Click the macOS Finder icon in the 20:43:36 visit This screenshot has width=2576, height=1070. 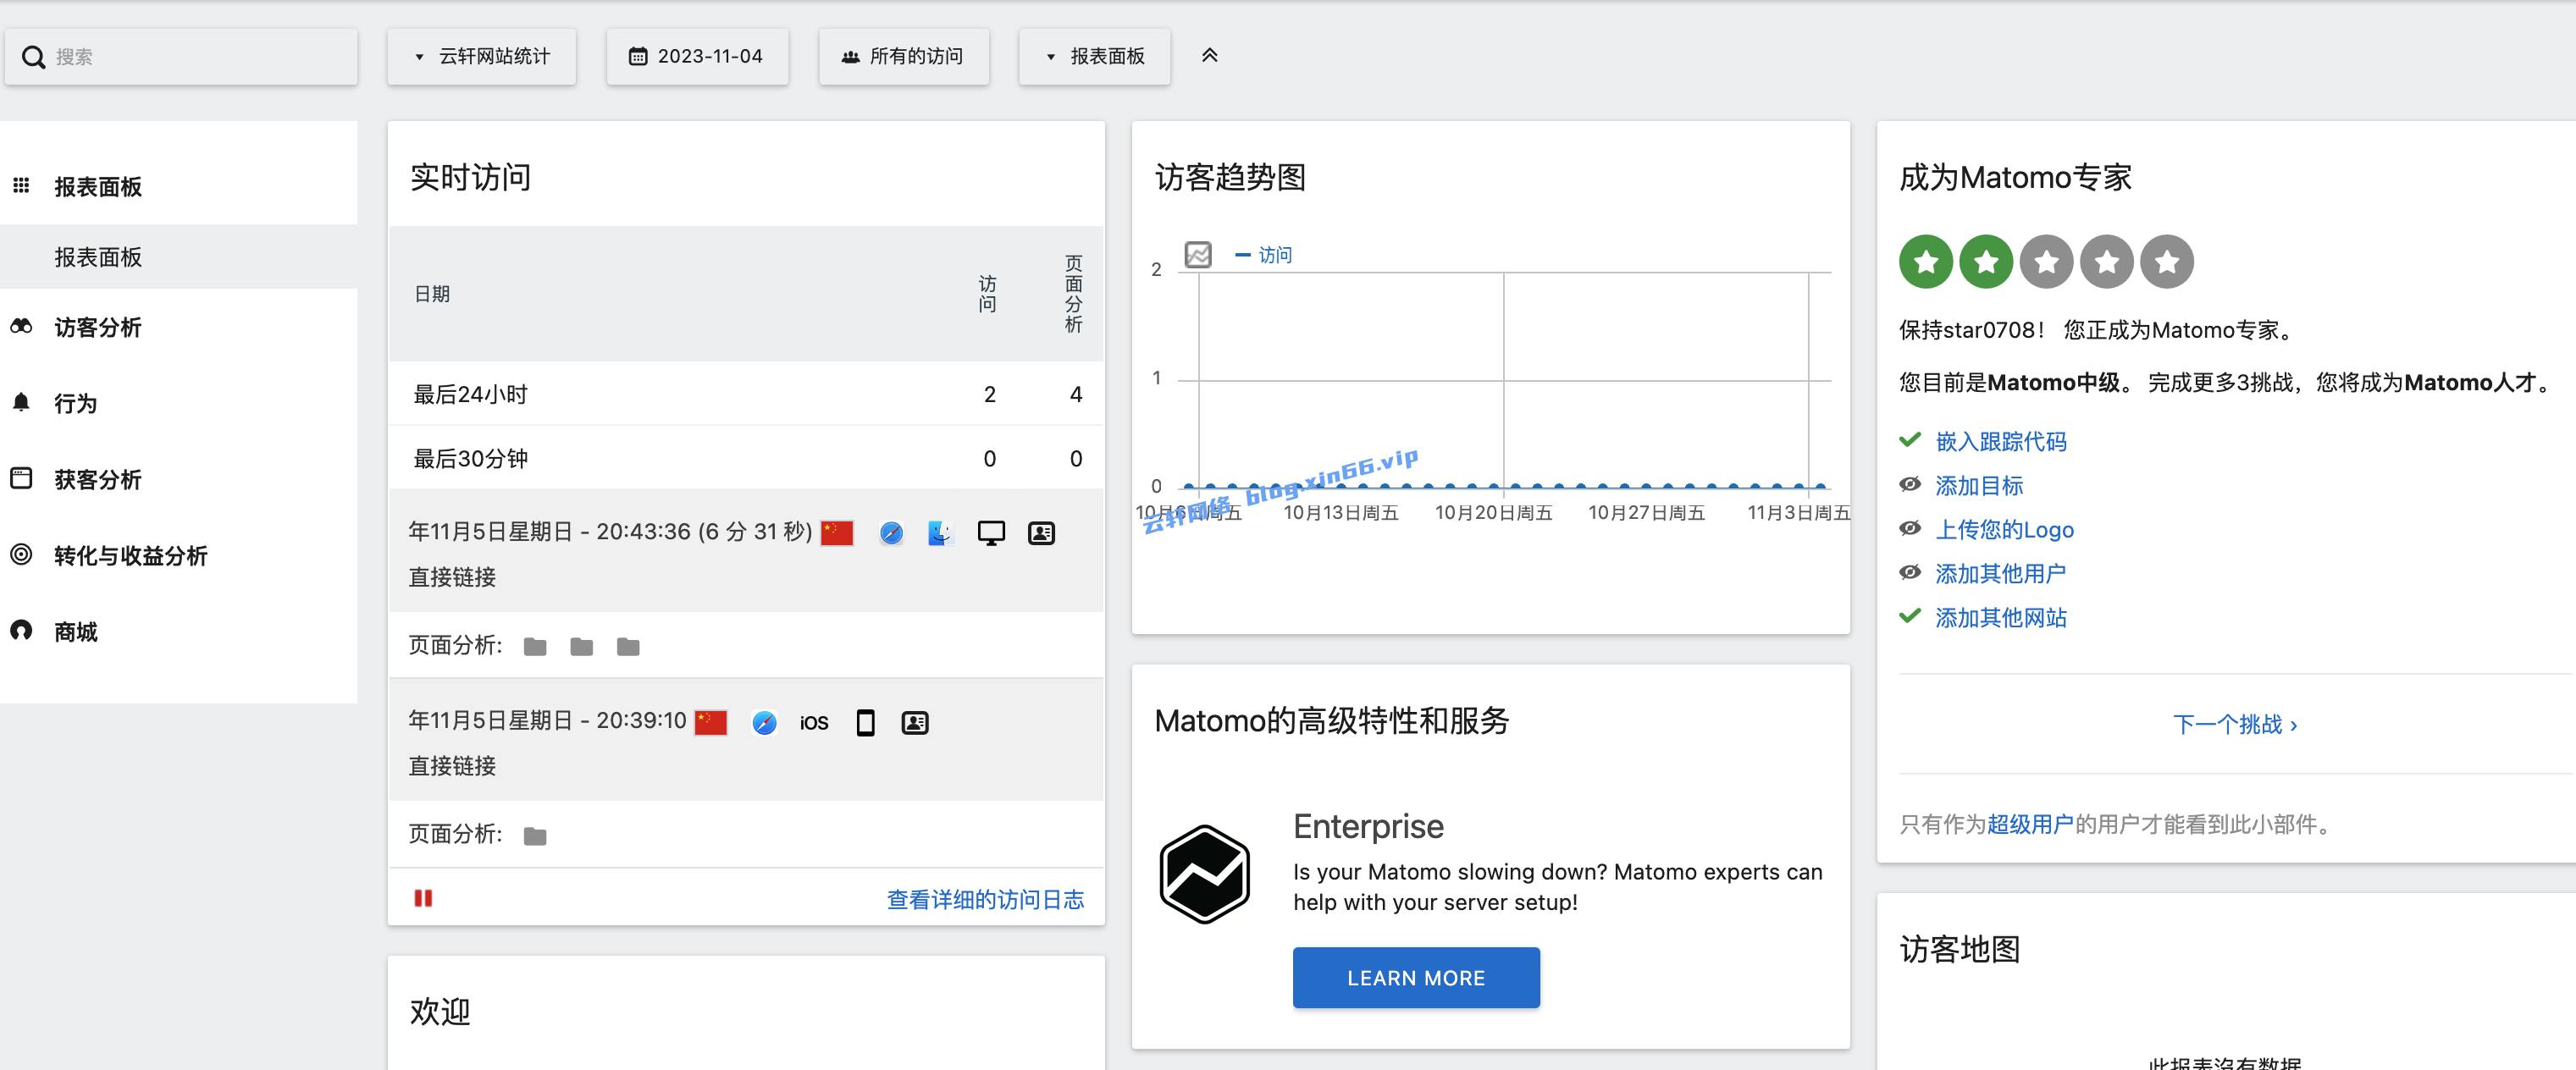[940, 533]
